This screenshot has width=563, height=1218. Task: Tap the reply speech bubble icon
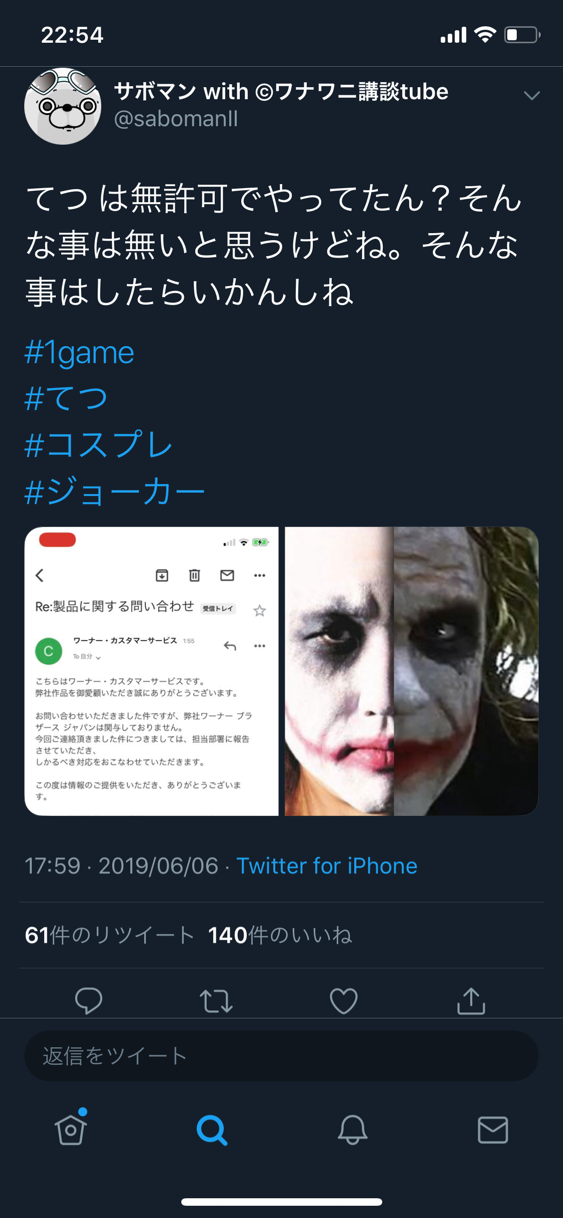(89, 1000)
